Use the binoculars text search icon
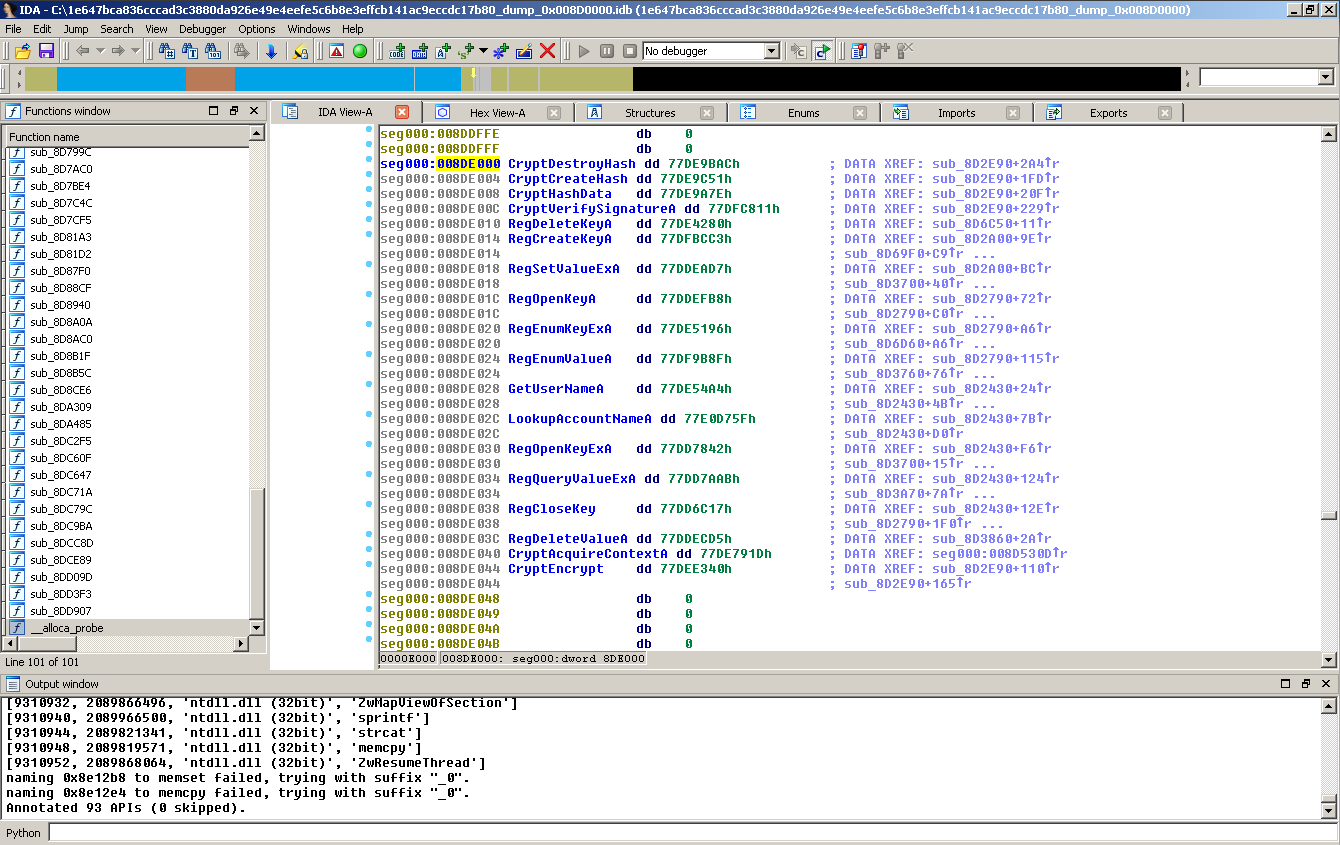The image size is (1340, 845). coord(189,50)
